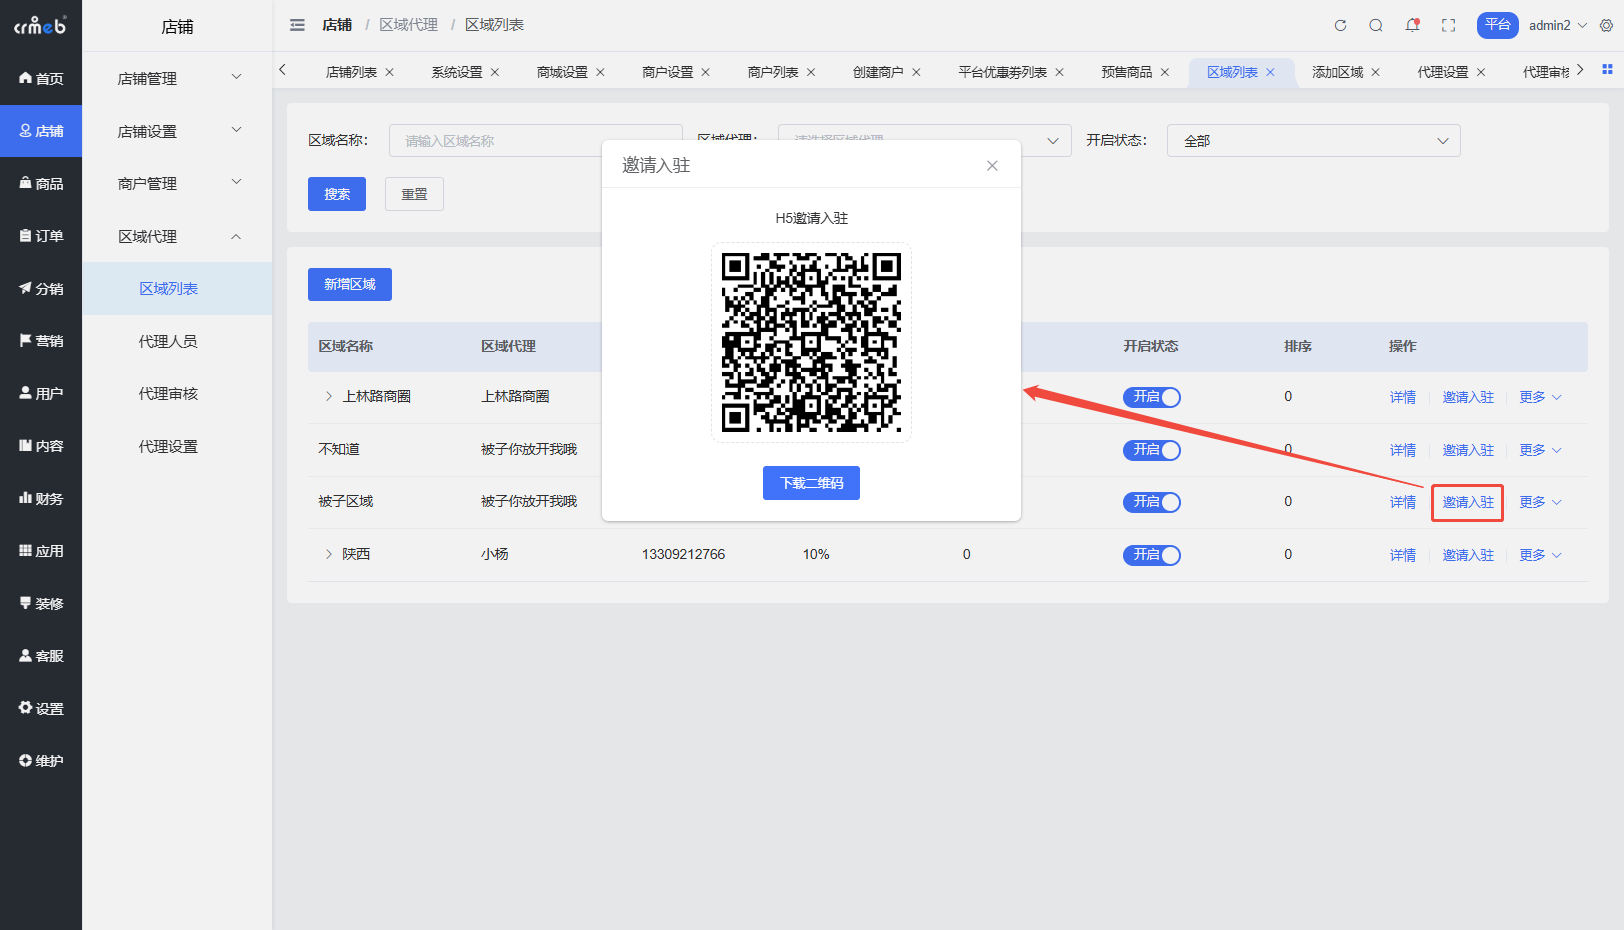Open the admin2 account dropdown
Image resolution: width=1624 pixels, height=930 pixels.
(1557, 26)
